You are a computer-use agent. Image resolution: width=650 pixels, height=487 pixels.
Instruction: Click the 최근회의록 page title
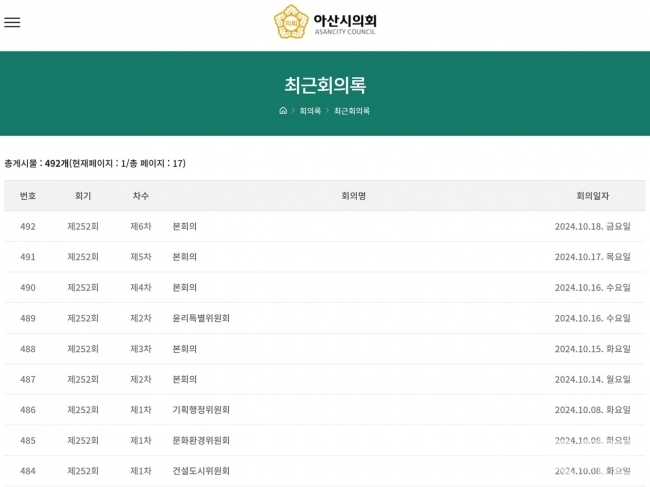tap(325, 85)
